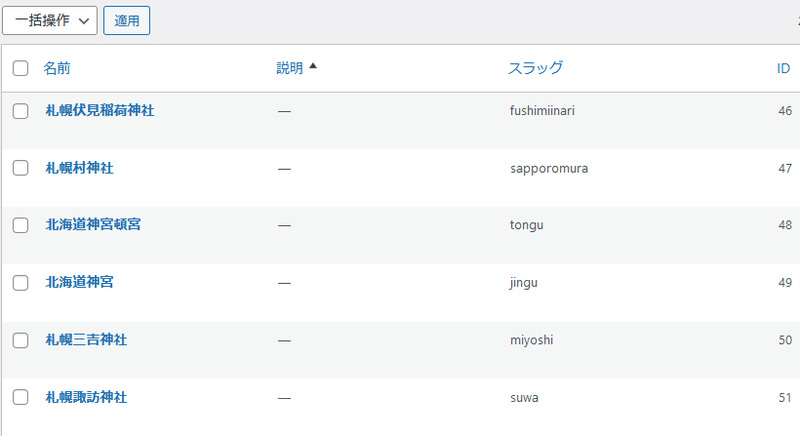
Task: Click the ID value 49
Action: (x=785, y=283)
